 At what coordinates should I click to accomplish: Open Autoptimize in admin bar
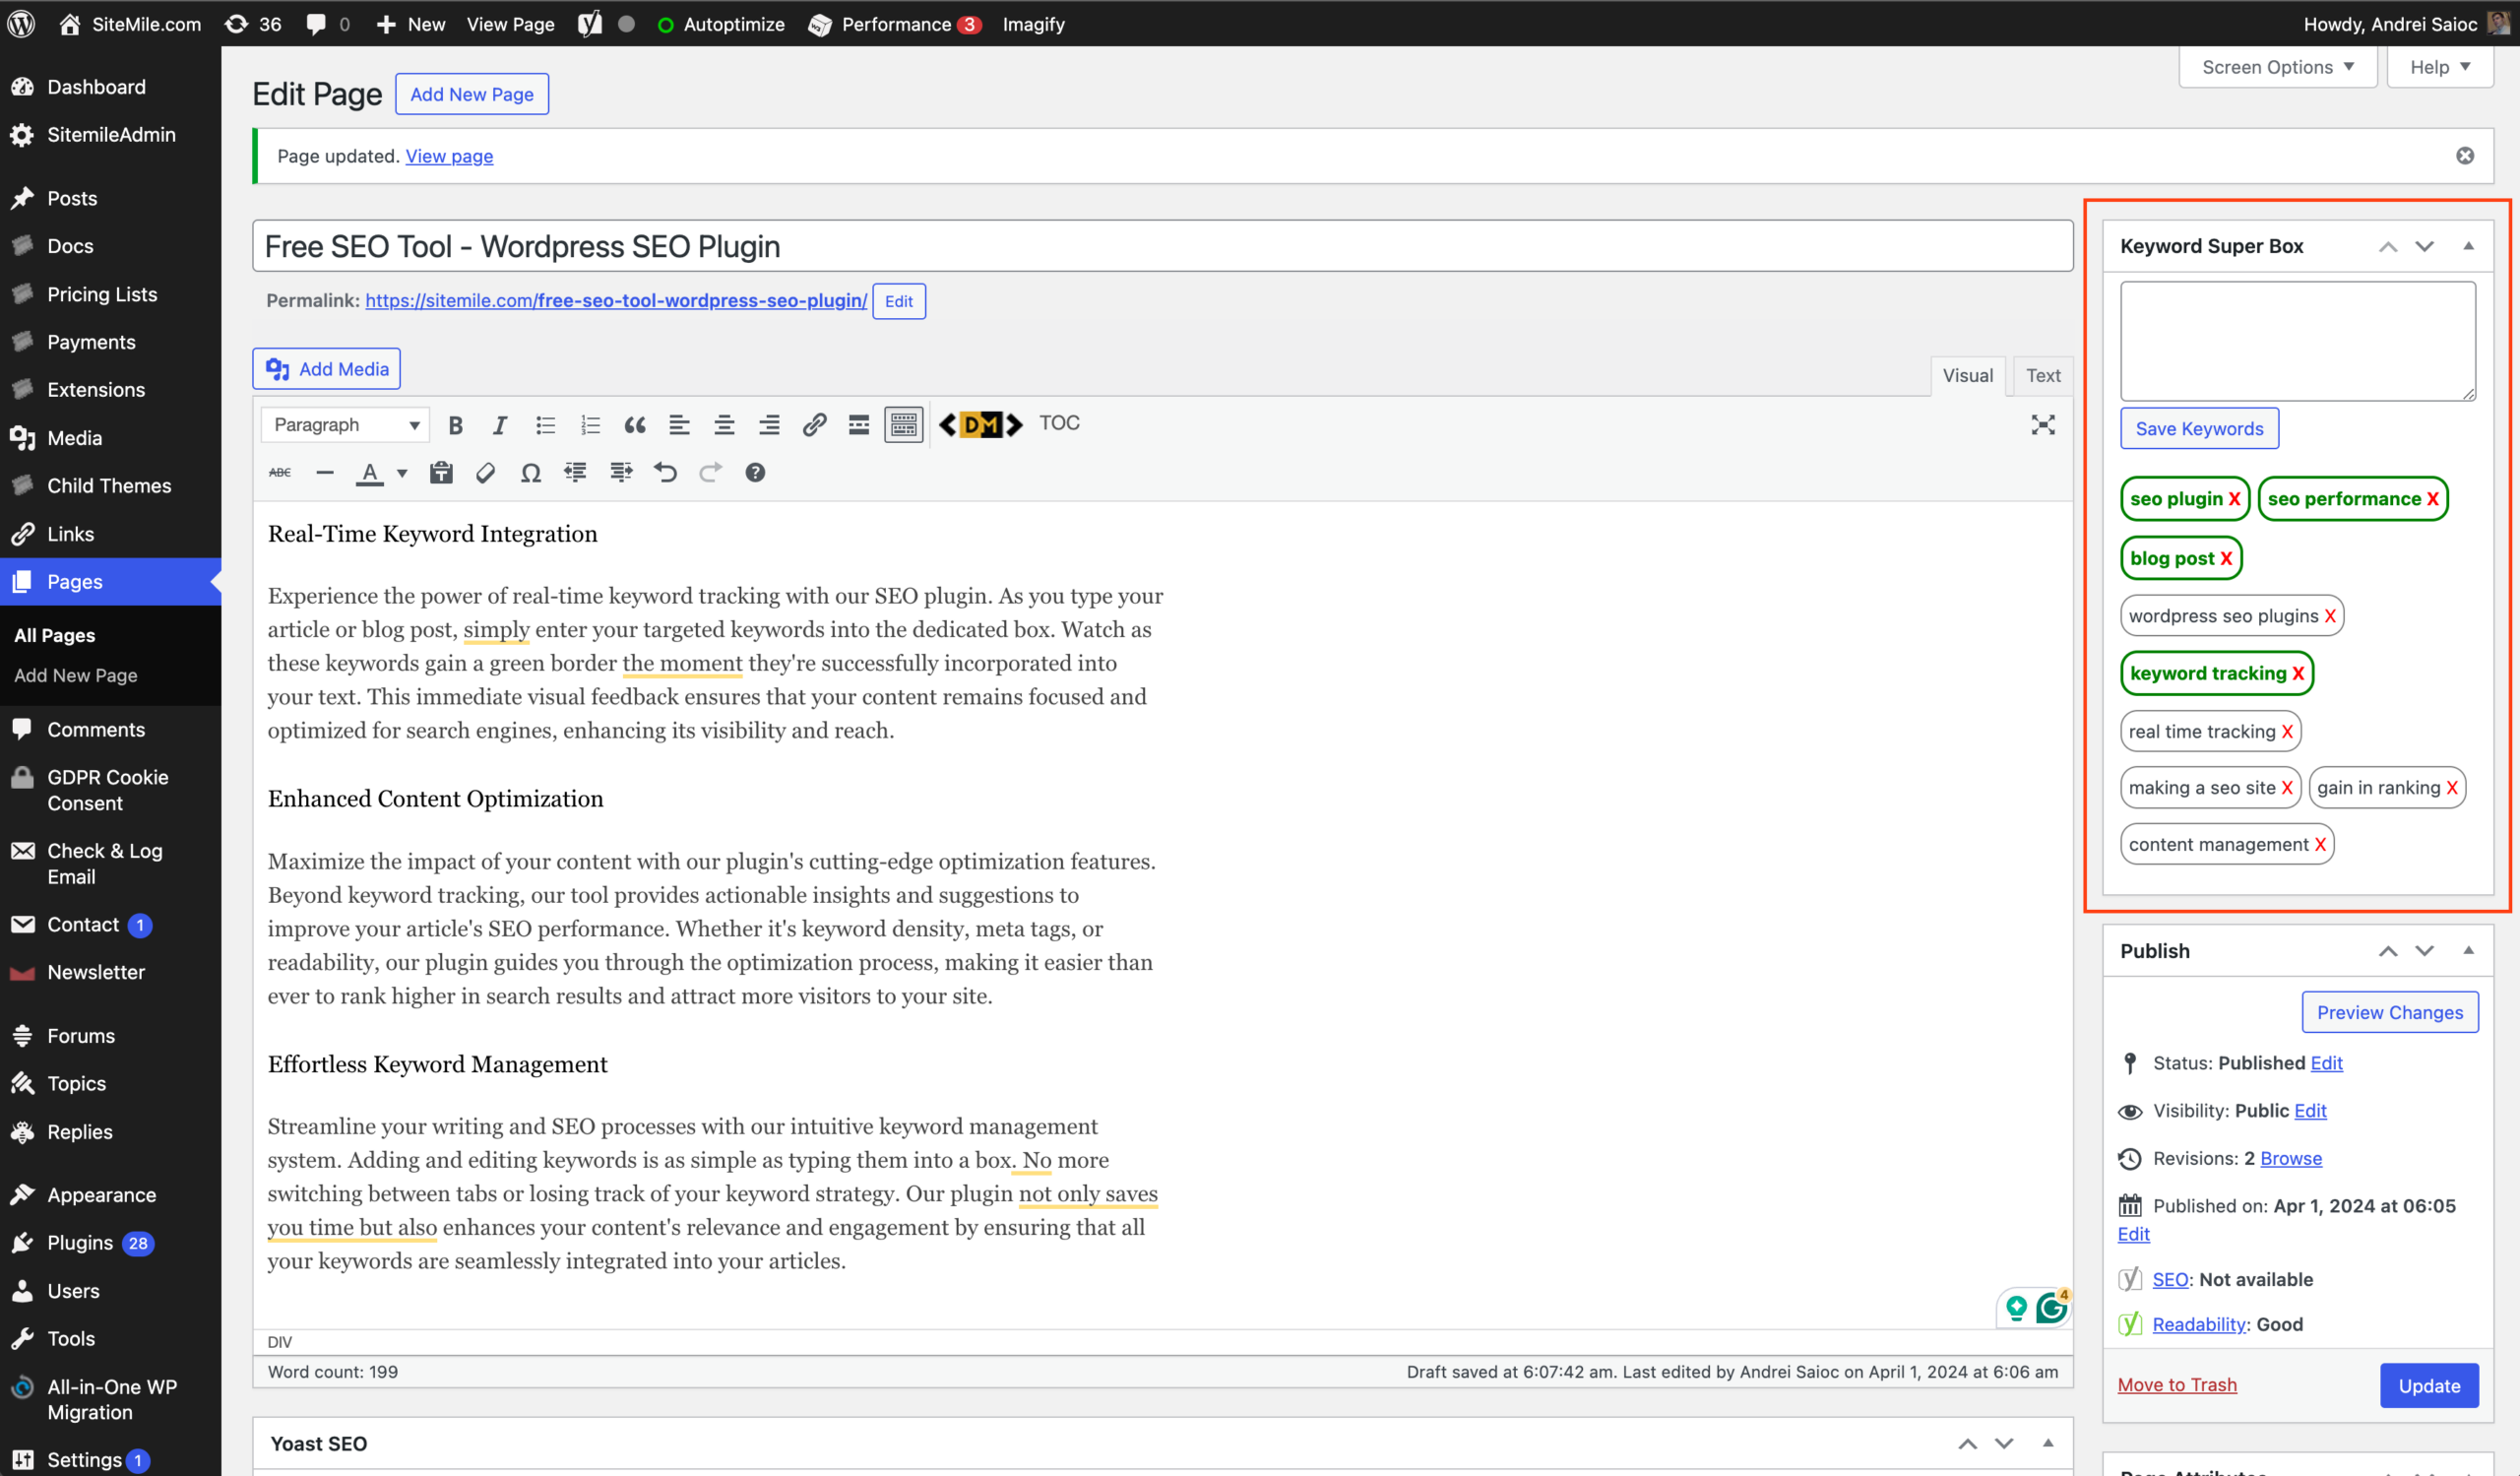click(x=721, y=24)
